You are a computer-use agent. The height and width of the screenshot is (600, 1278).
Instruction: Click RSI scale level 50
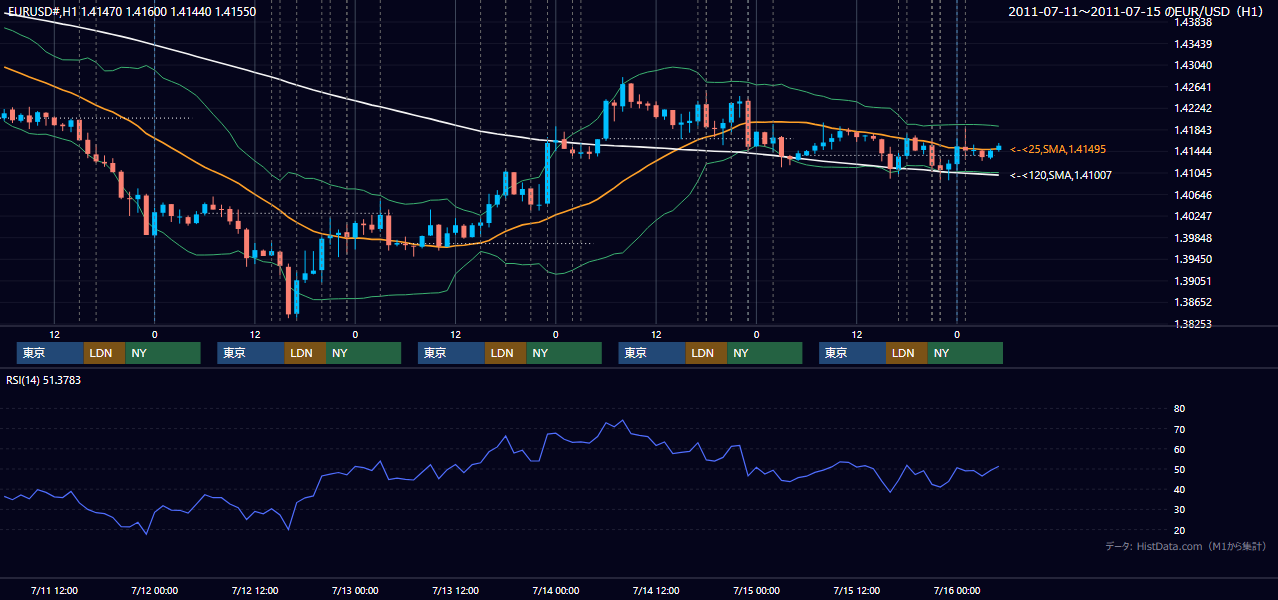[1179, 469]
